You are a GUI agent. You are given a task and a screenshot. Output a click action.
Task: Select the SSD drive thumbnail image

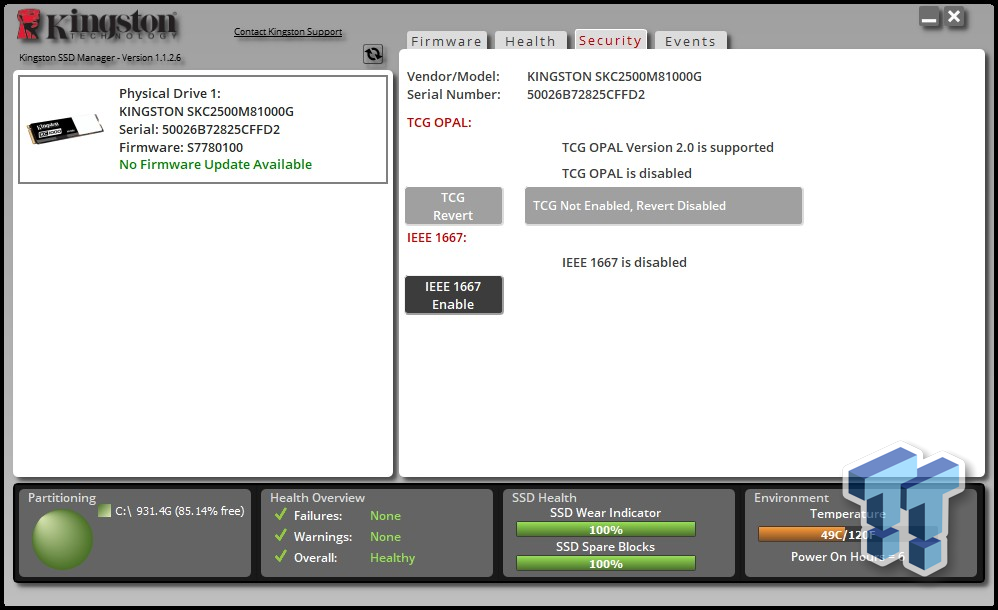pyautogui.click(x=65, y=129)
